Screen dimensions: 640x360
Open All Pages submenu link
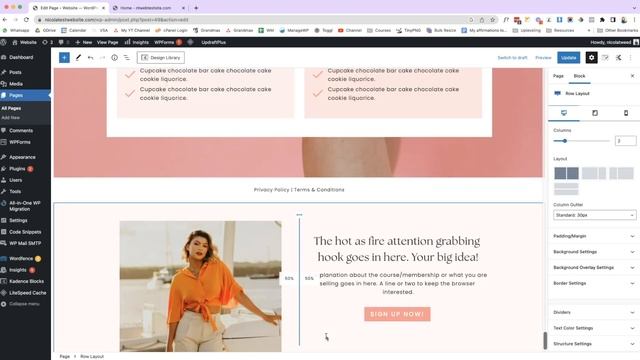point(11,108)
